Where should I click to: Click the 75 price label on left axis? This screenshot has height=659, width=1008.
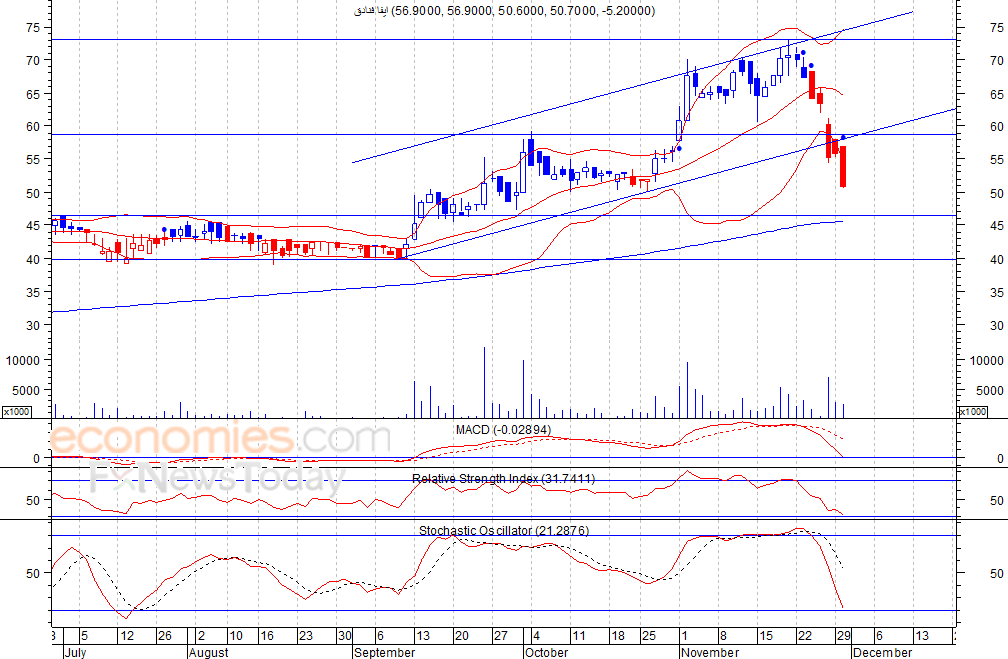tap(33, 27)
